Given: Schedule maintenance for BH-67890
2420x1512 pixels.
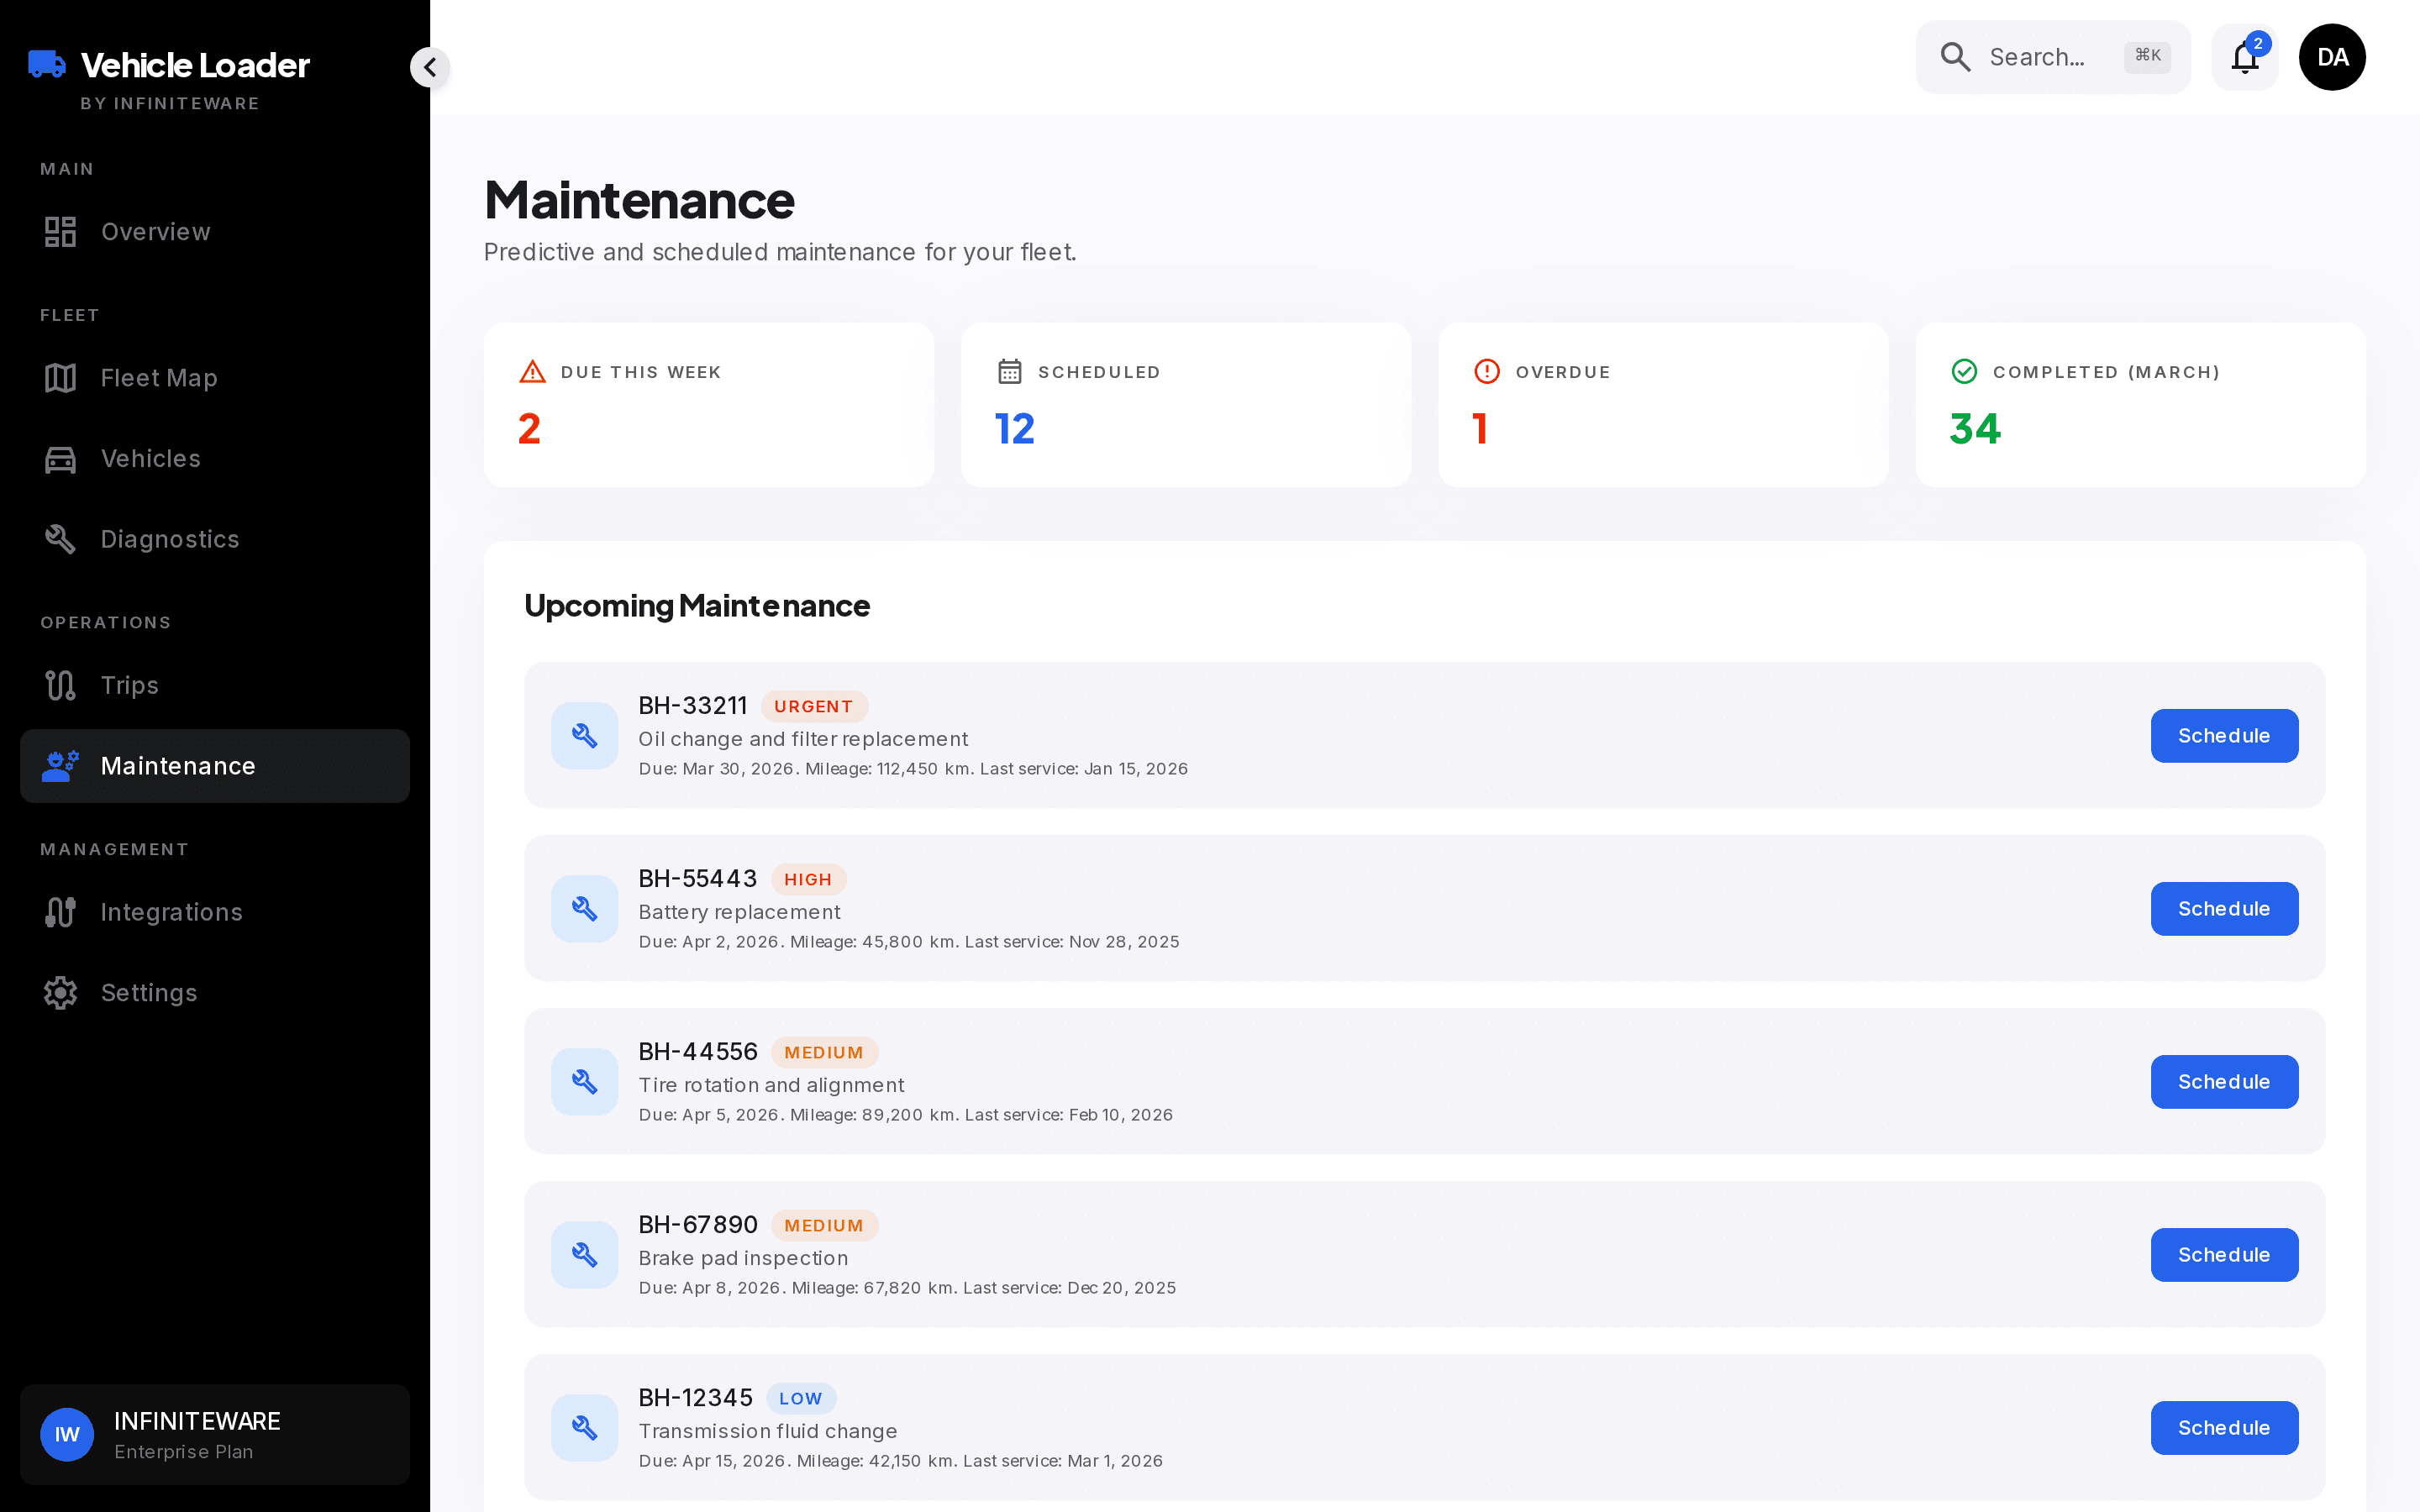Looking at the screenshot, I should (2224, 1255).
